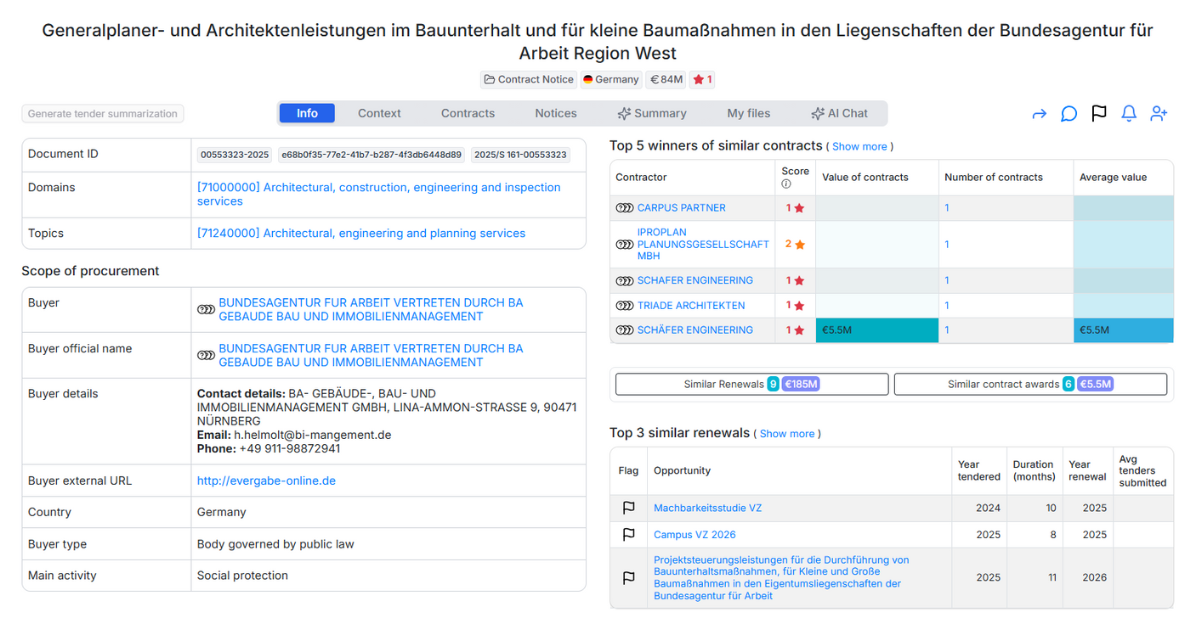
Task: Open the evergabe-online.de link
Action: pyautogui.click(x=266, y=481)
